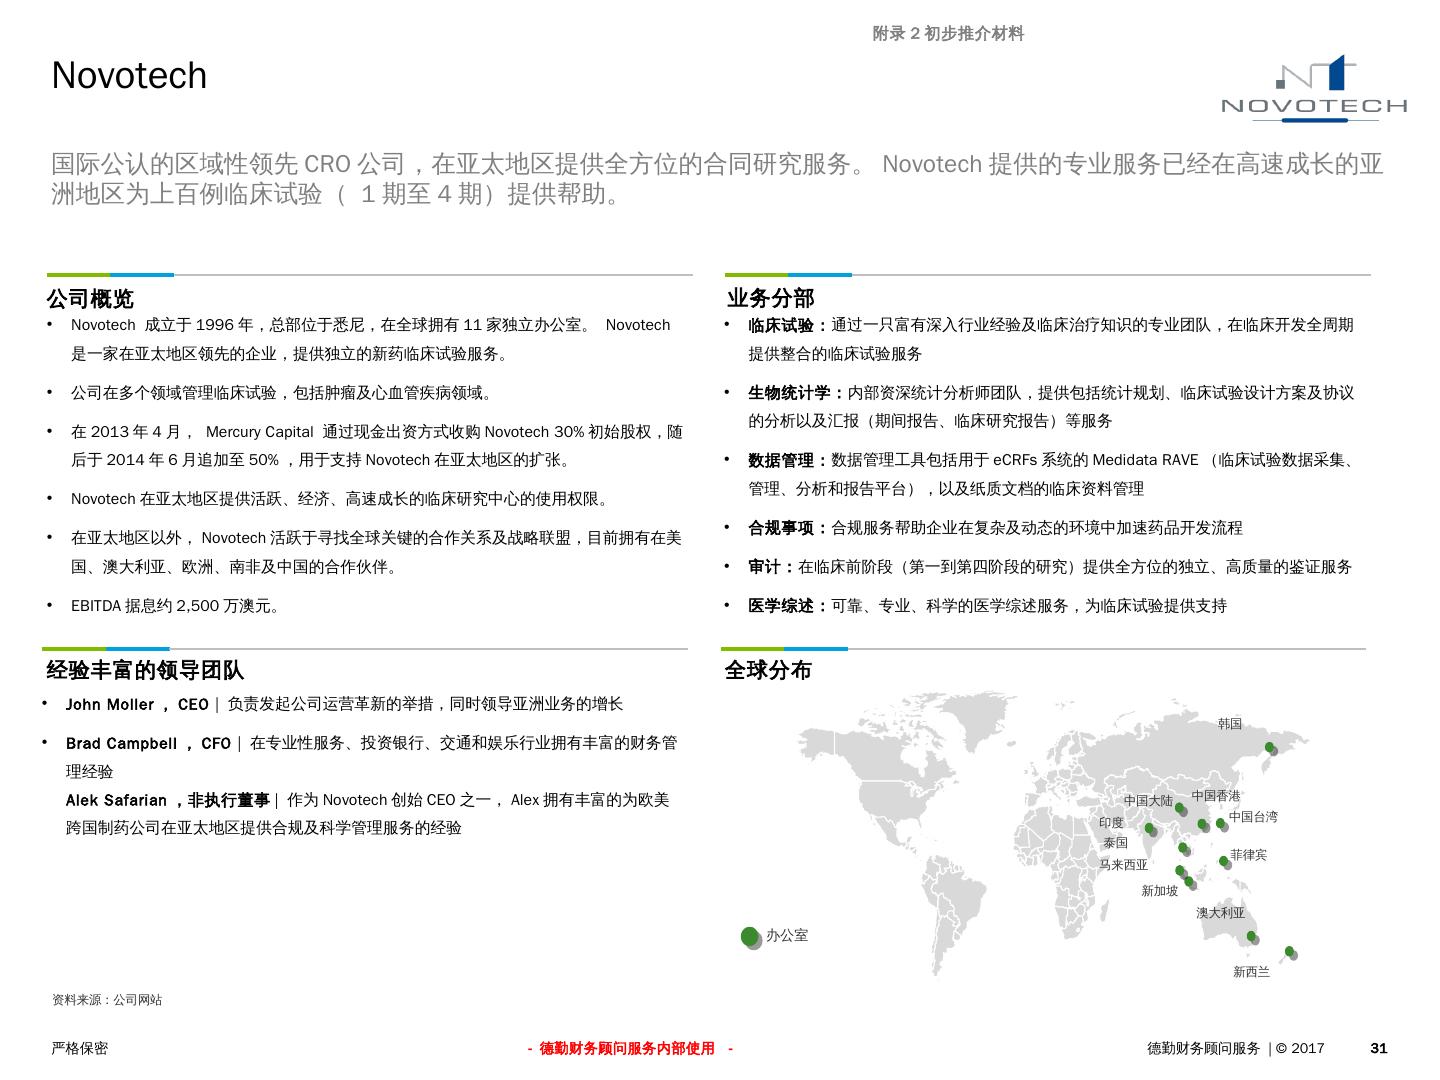Screen dimensions: 1440x1080
Task: Select the bold label "数据管理："
Action: point(789,460)
